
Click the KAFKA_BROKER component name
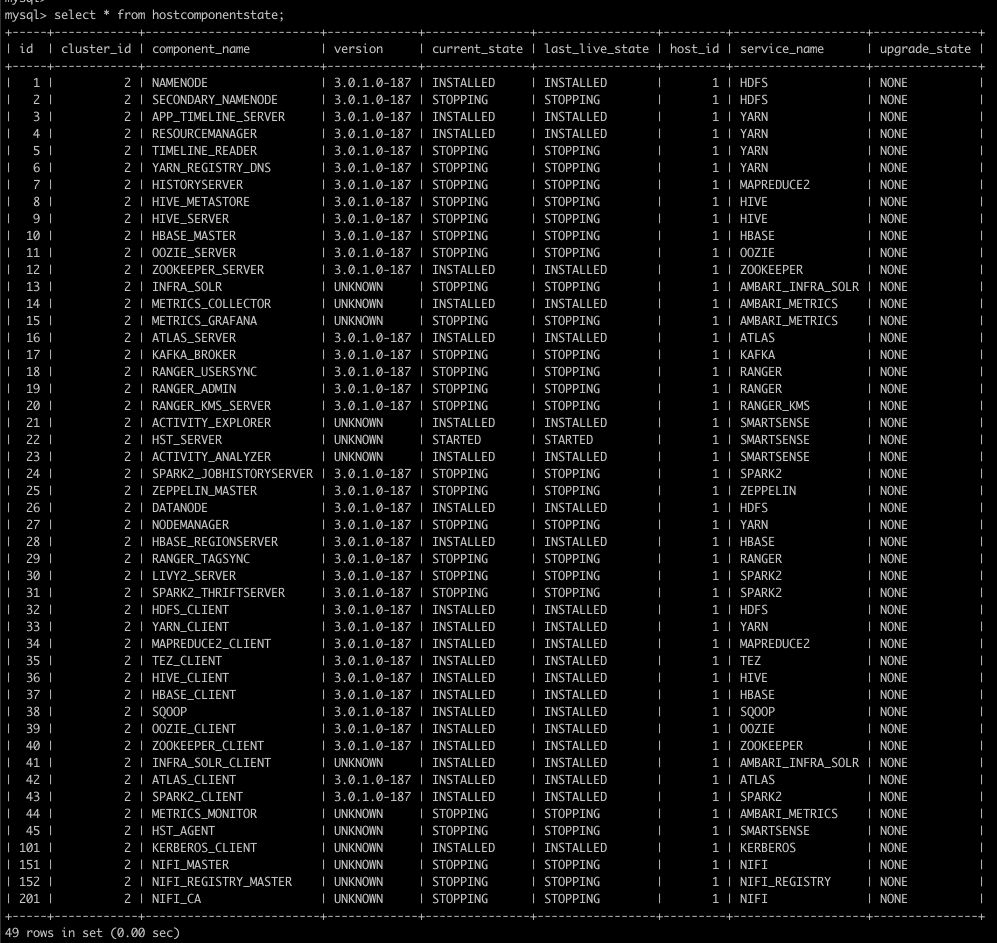(x=194, y=355)
